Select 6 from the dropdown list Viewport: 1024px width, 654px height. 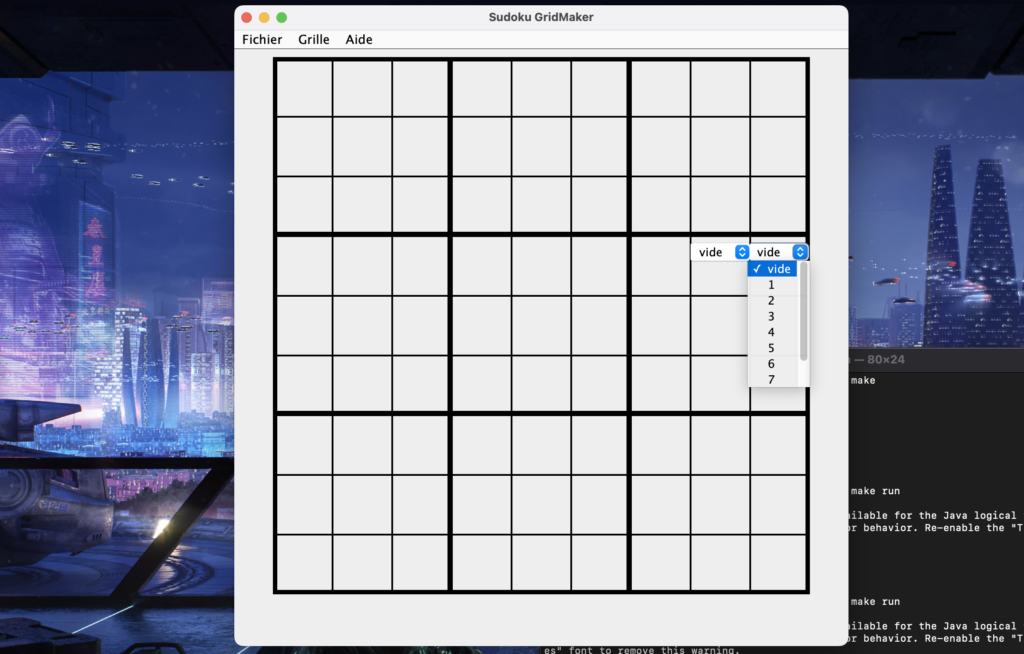pos(772,364)
